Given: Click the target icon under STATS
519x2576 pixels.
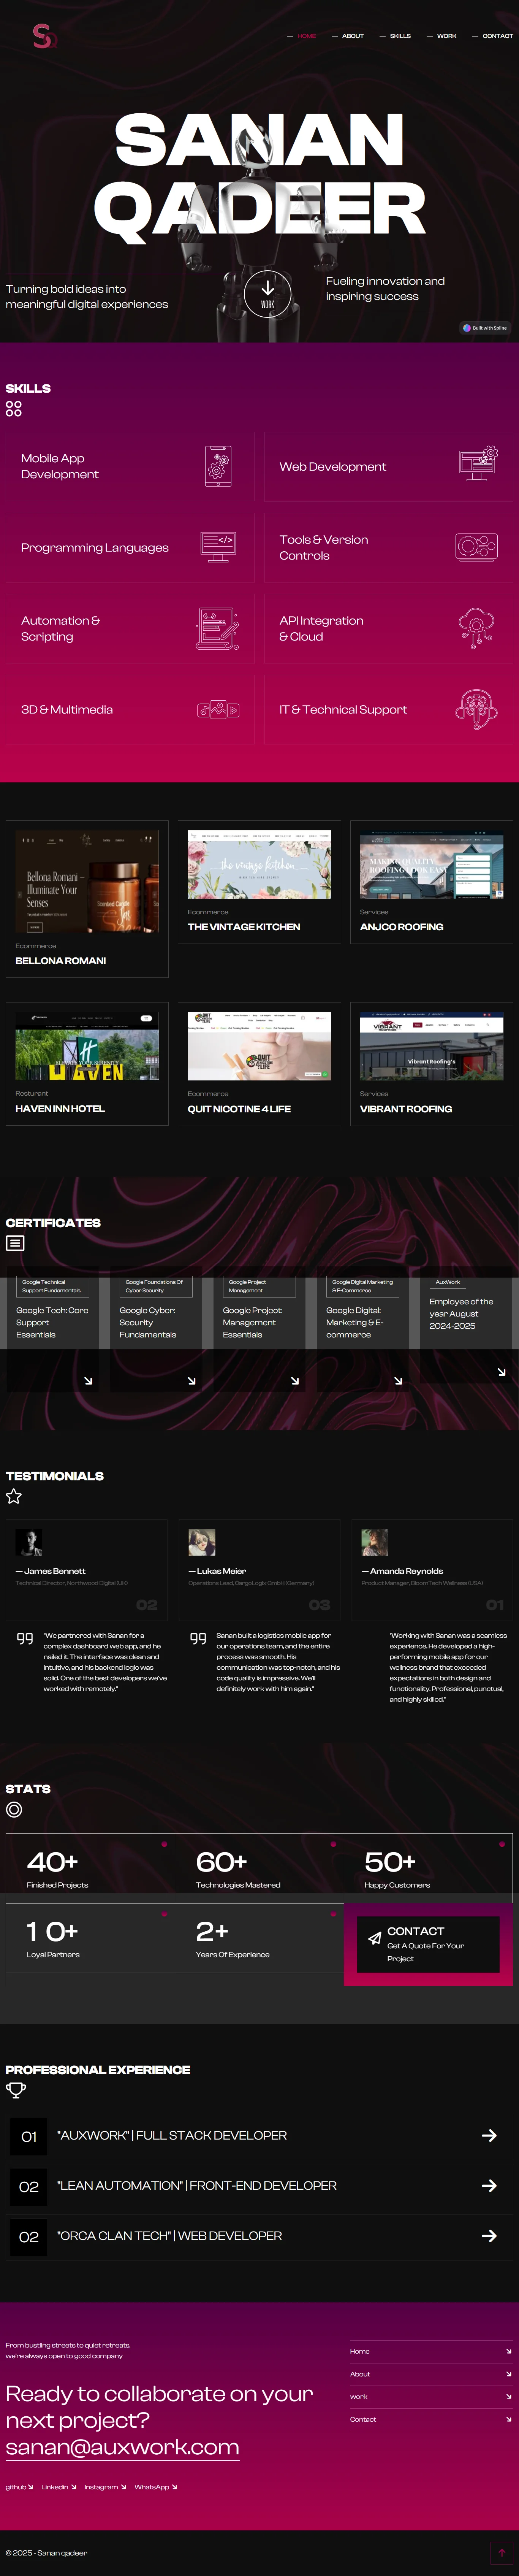Looking at the screenshot, I should tap(14, 1809).
